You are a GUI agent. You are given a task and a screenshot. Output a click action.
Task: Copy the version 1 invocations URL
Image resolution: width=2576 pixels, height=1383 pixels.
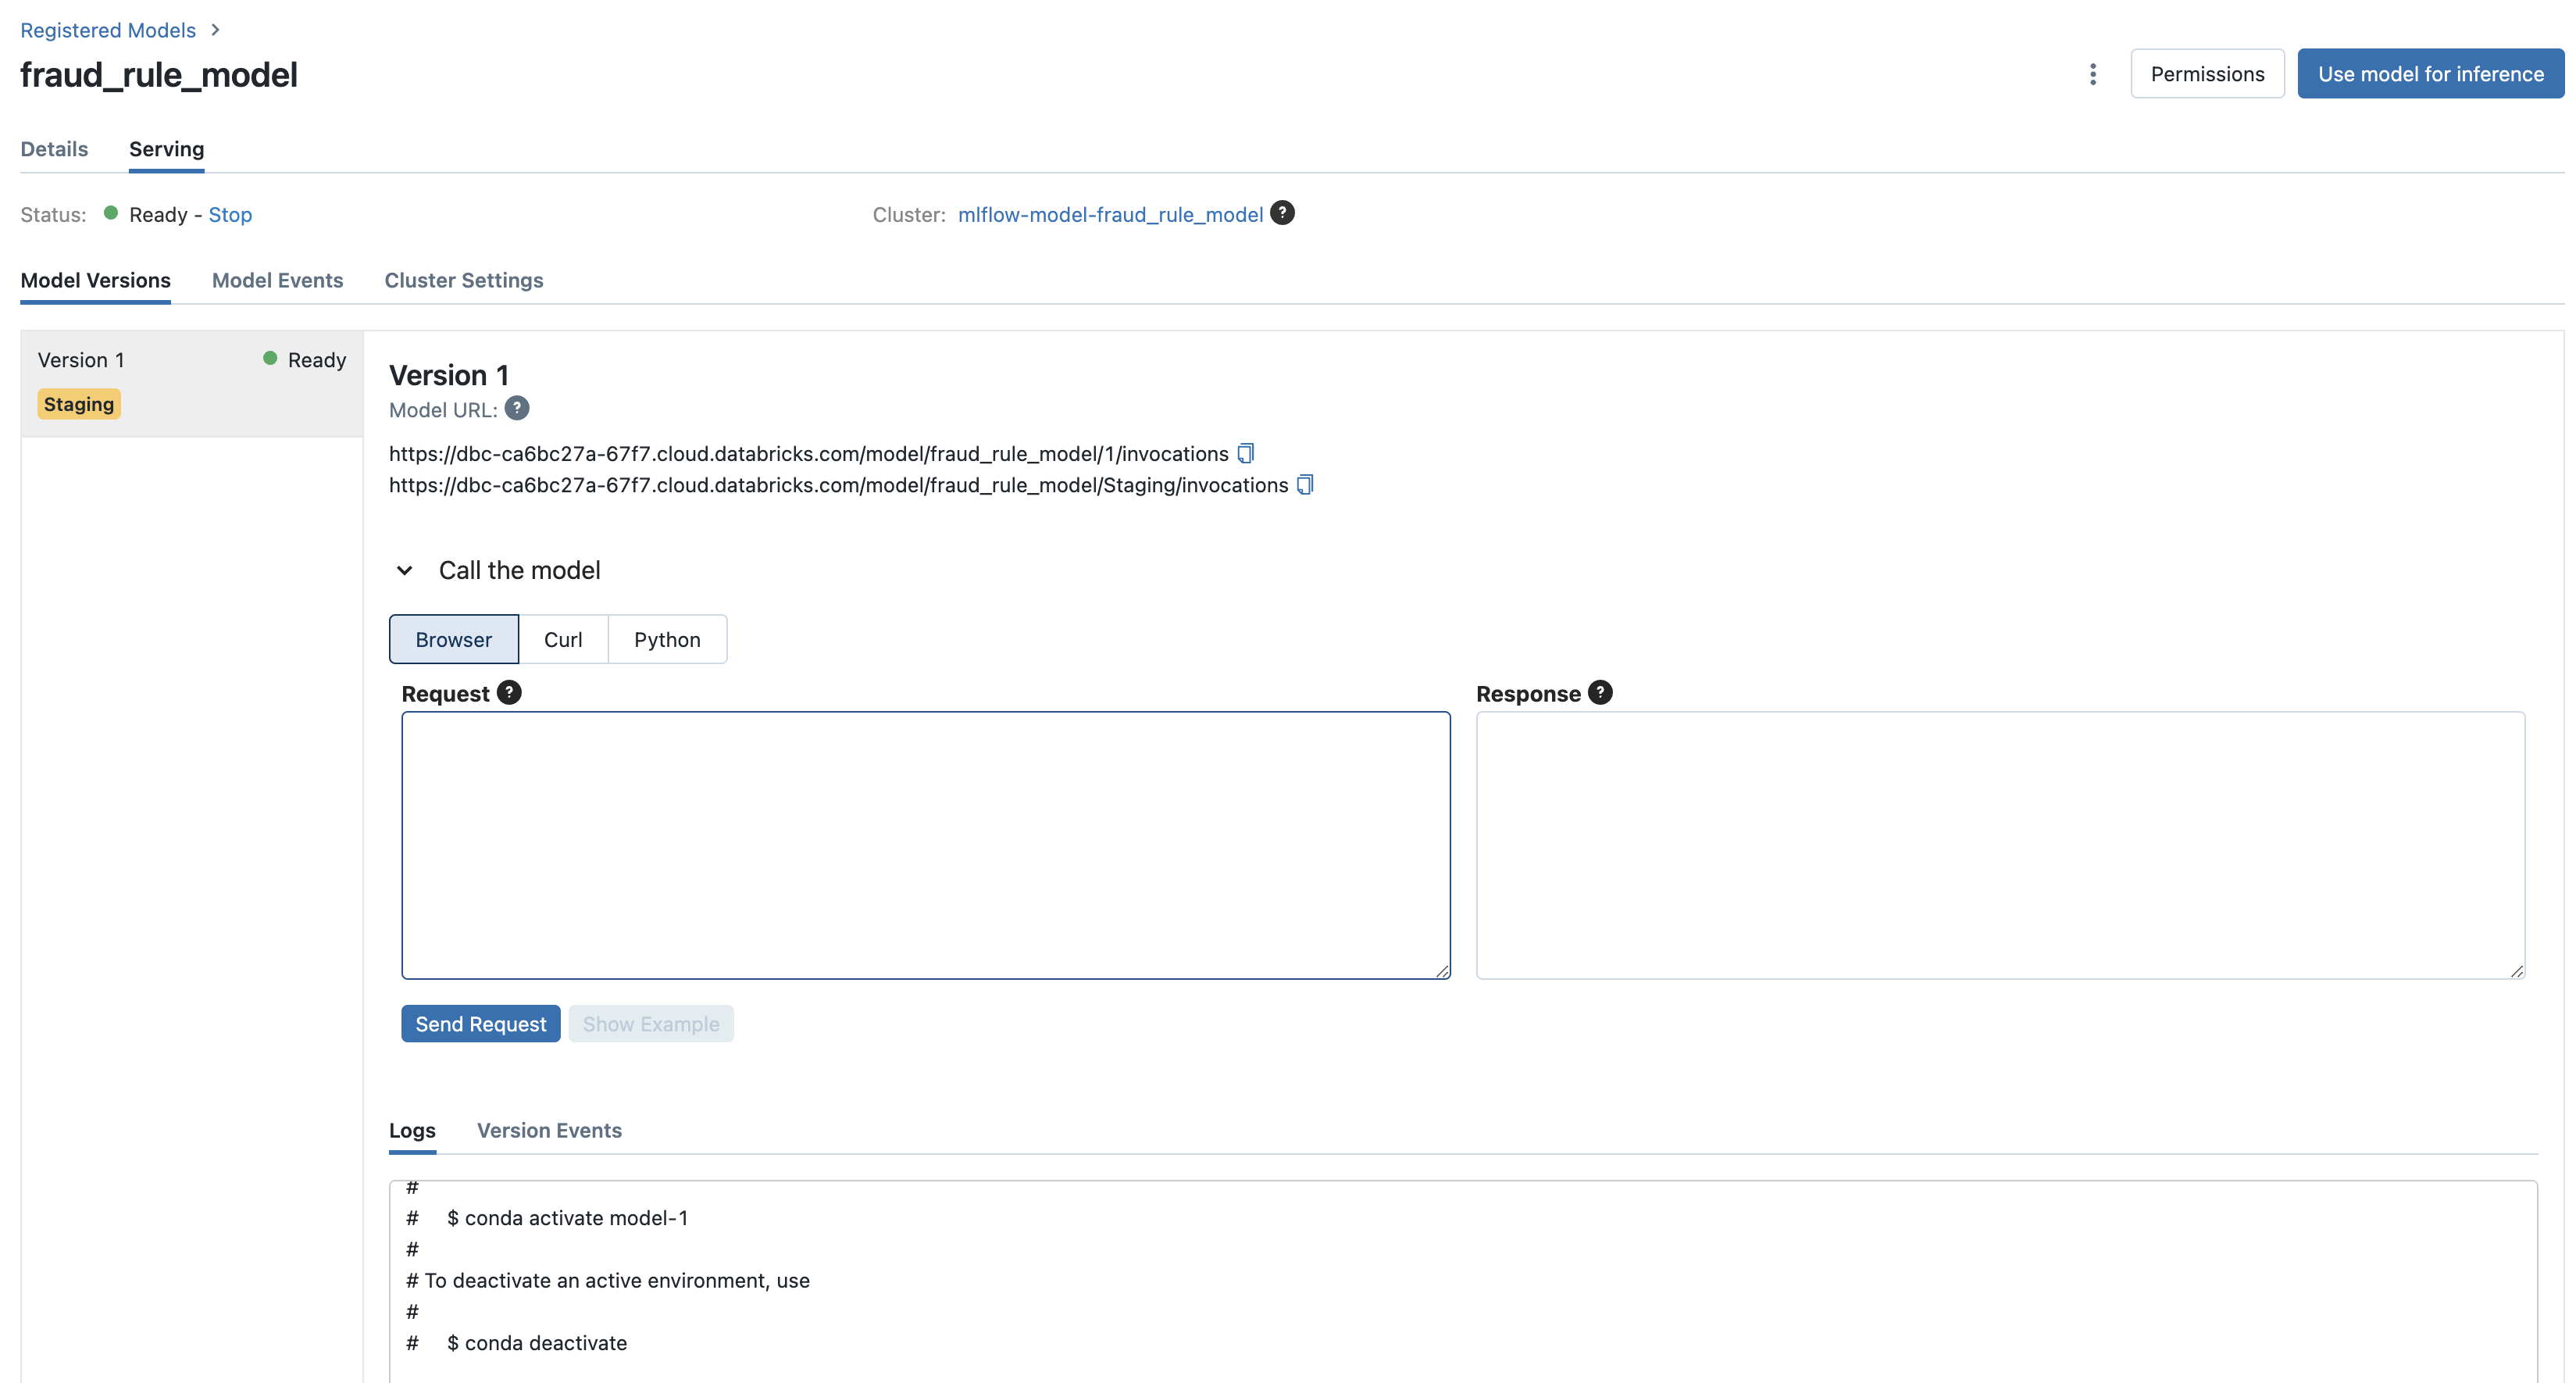click(1245, 453)
